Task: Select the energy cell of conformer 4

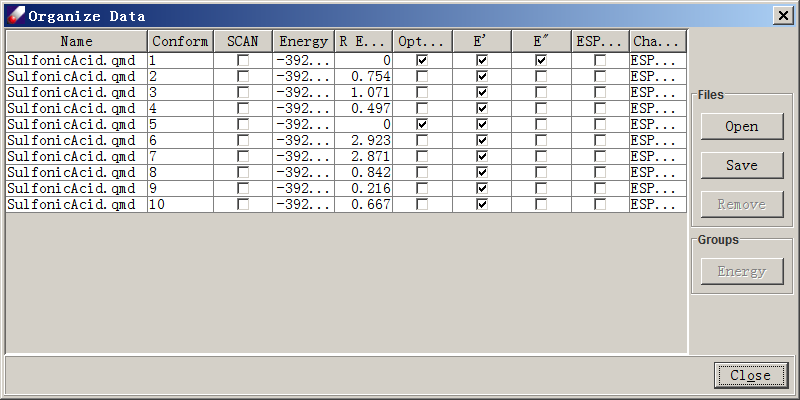Action: pyautogui.click(x=303, y=109)
